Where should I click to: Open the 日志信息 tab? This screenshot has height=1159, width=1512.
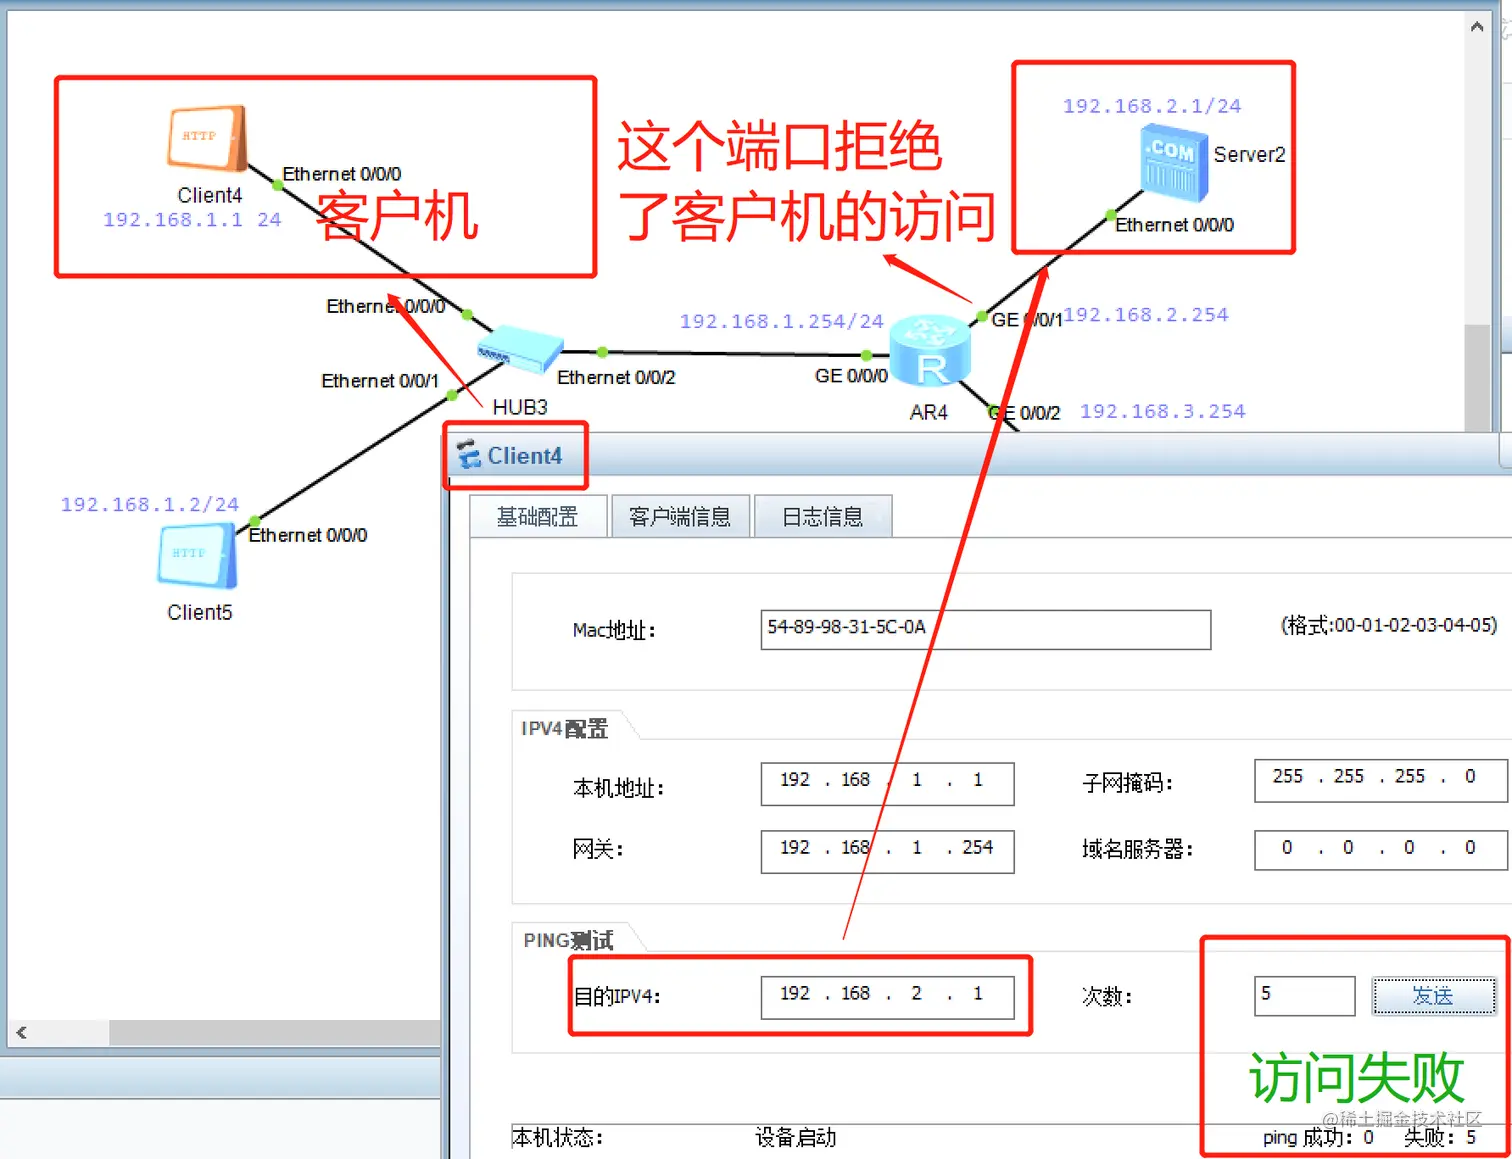tap(822, 516)
